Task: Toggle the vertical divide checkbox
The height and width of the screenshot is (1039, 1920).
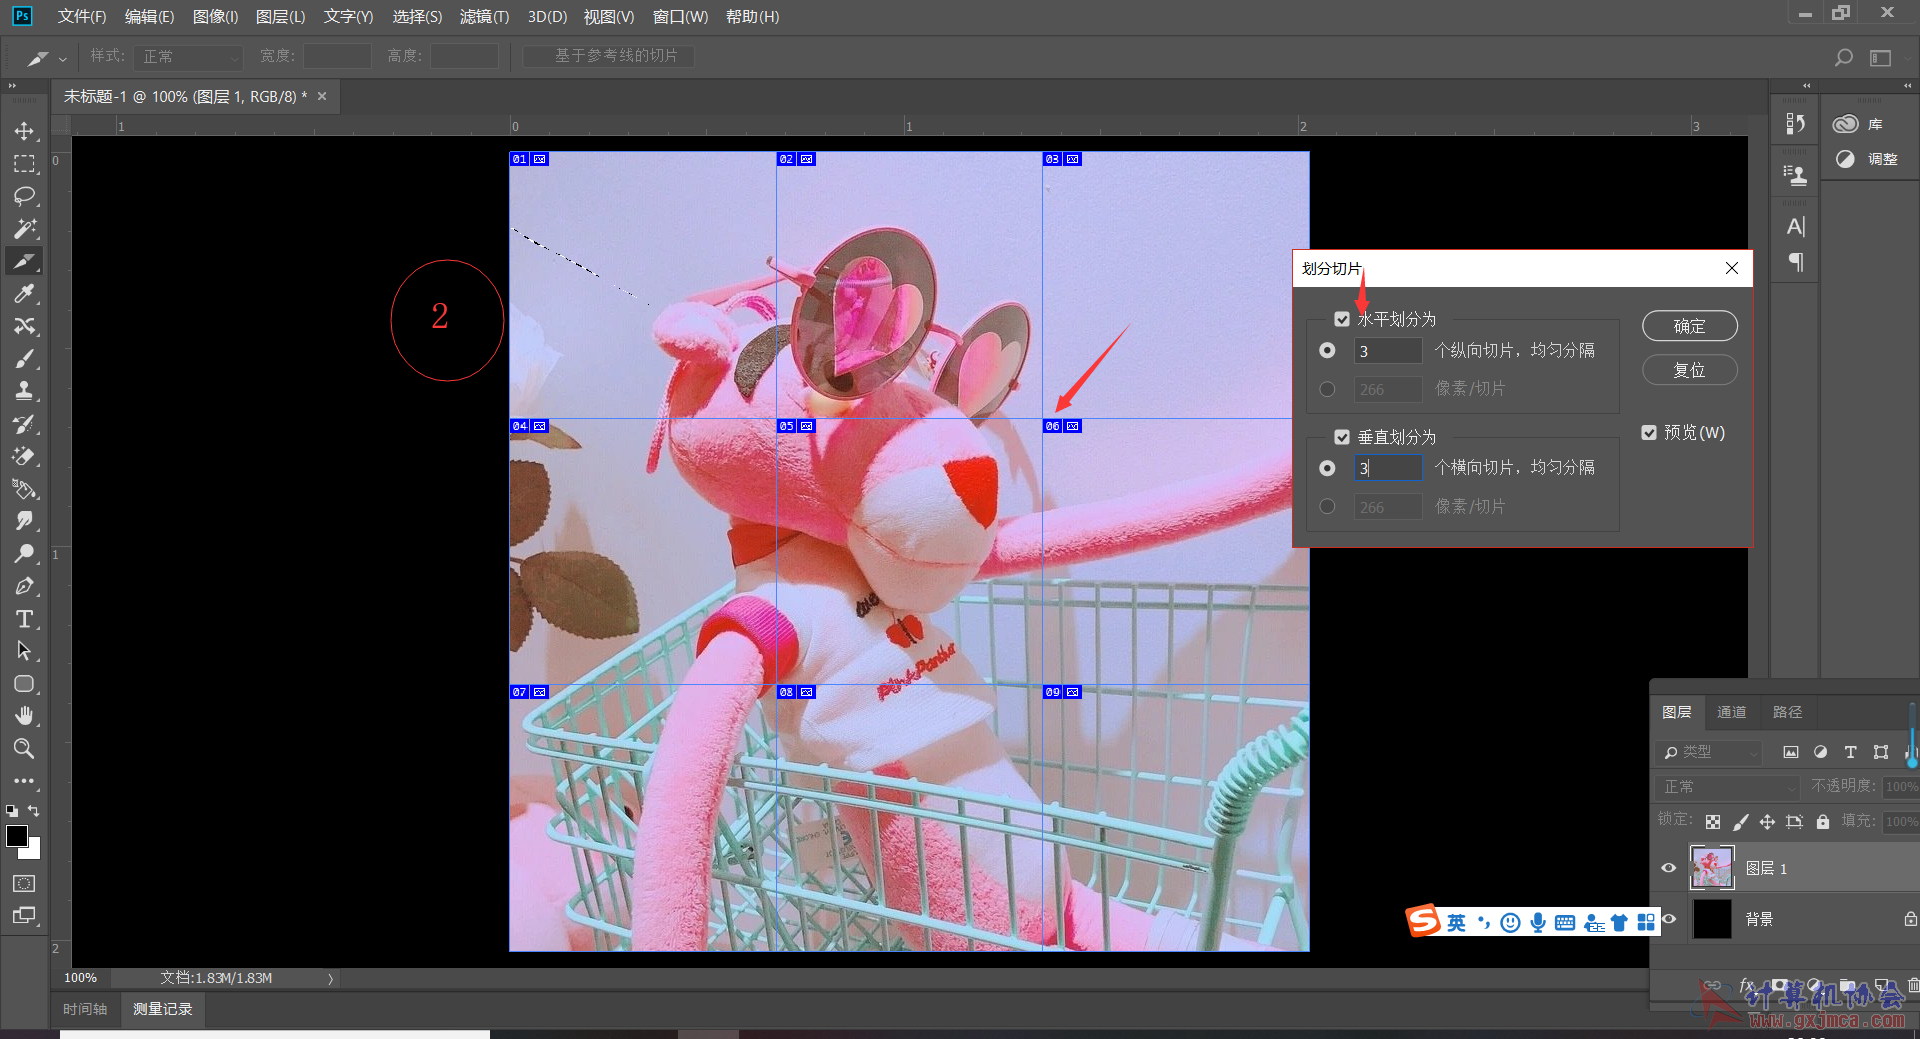Action: 1342,437
